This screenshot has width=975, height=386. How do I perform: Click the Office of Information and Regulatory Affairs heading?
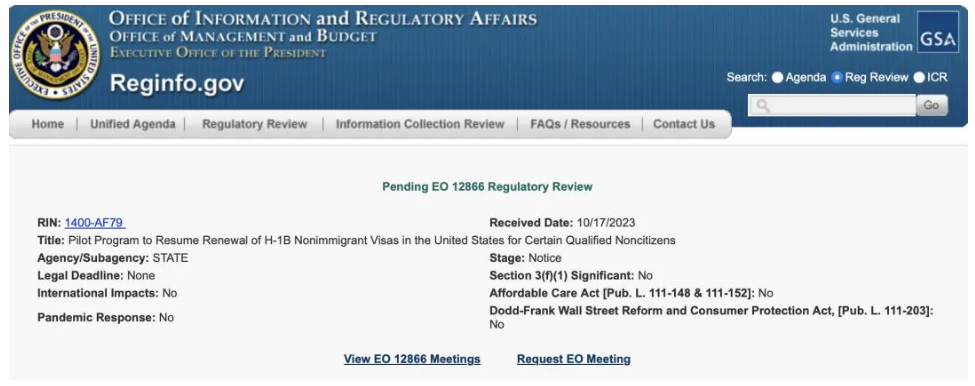pyautogui.click(x=323, y=19)
